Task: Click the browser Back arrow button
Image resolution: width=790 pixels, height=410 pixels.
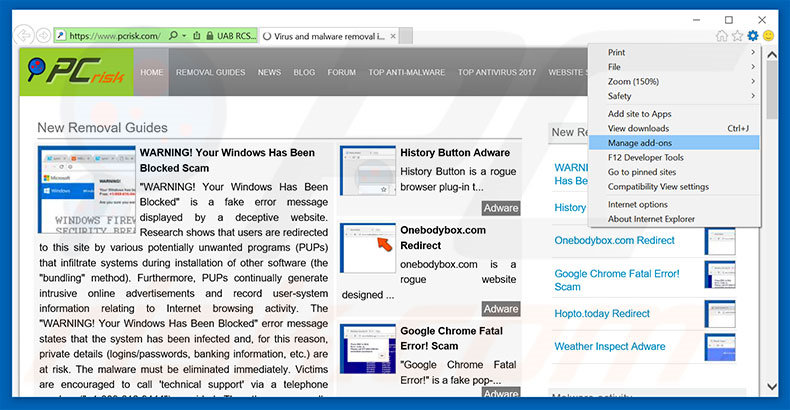Action: coord(23,35)
